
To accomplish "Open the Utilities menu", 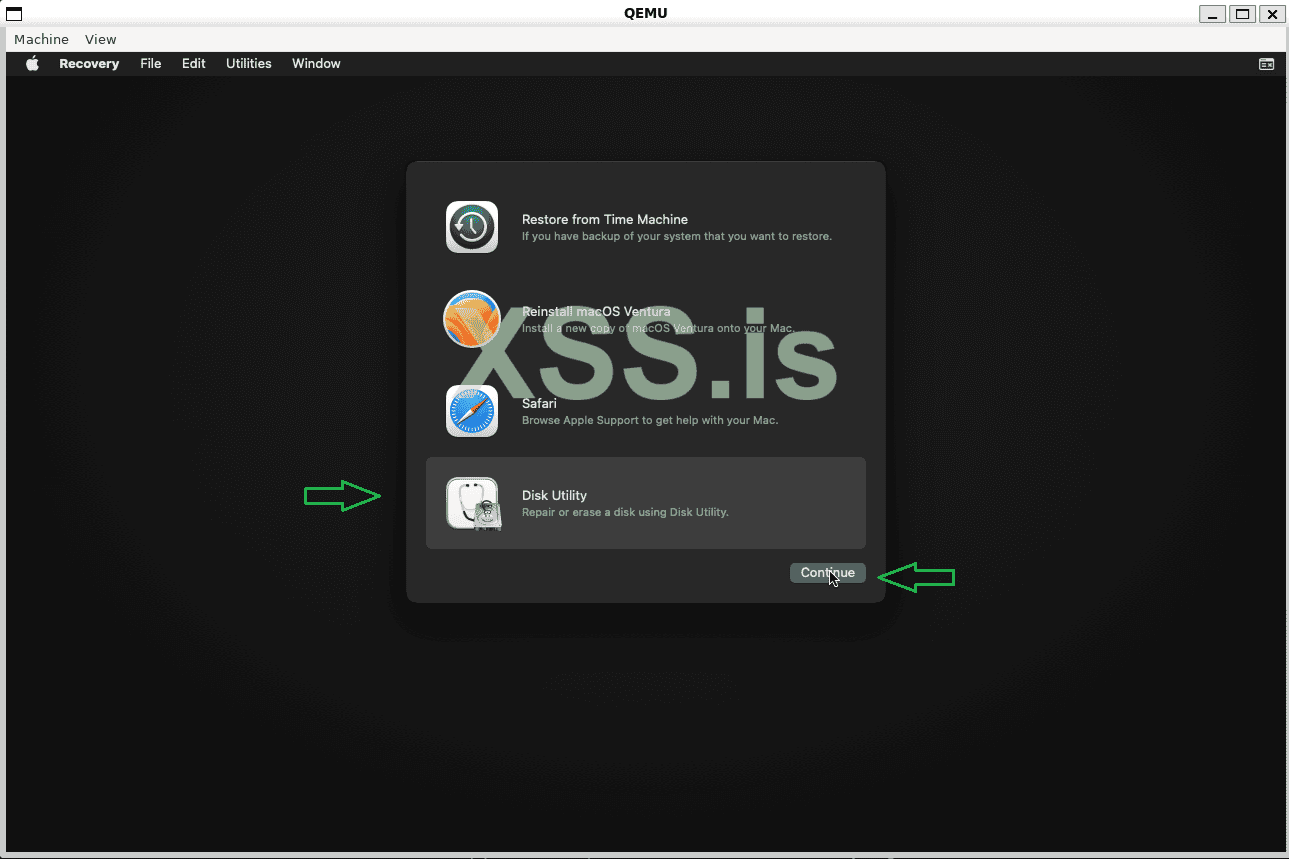I will tap(249, 64).
